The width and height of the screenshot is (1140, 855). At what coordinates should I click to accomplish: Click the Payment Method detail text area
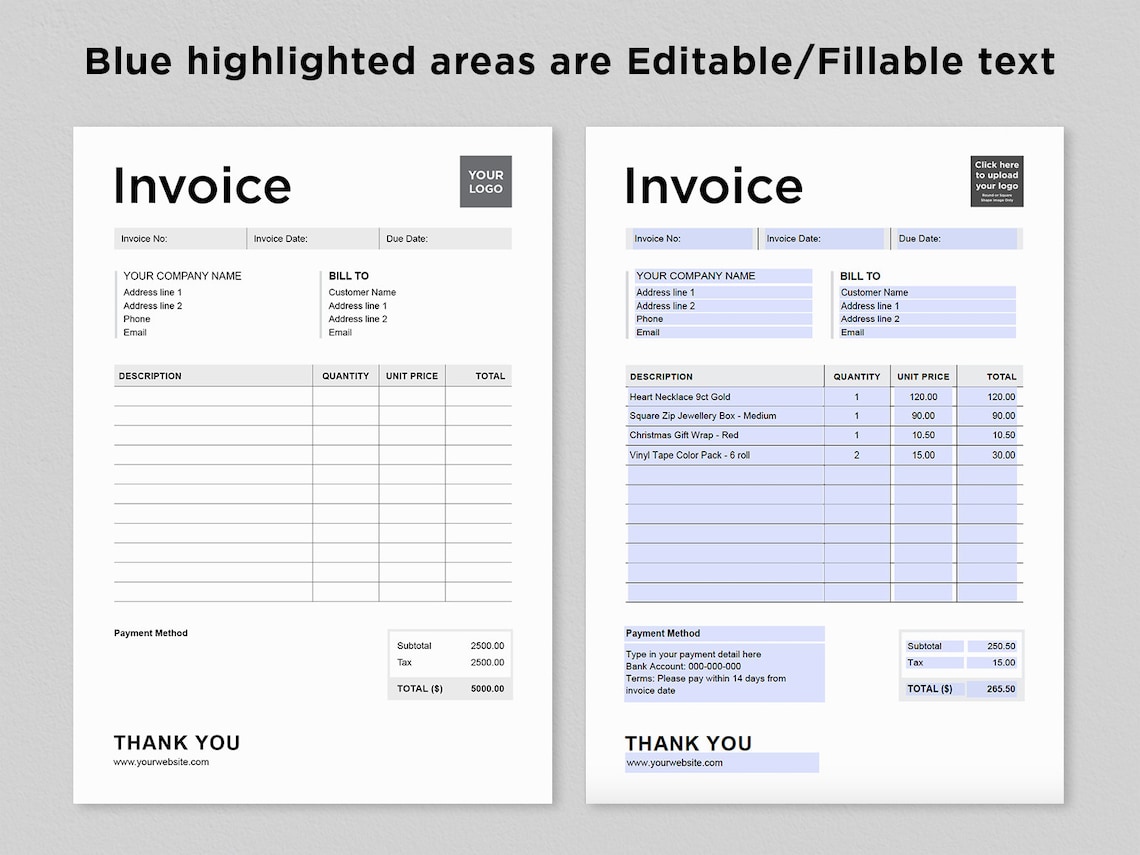[x=724, y=671]
